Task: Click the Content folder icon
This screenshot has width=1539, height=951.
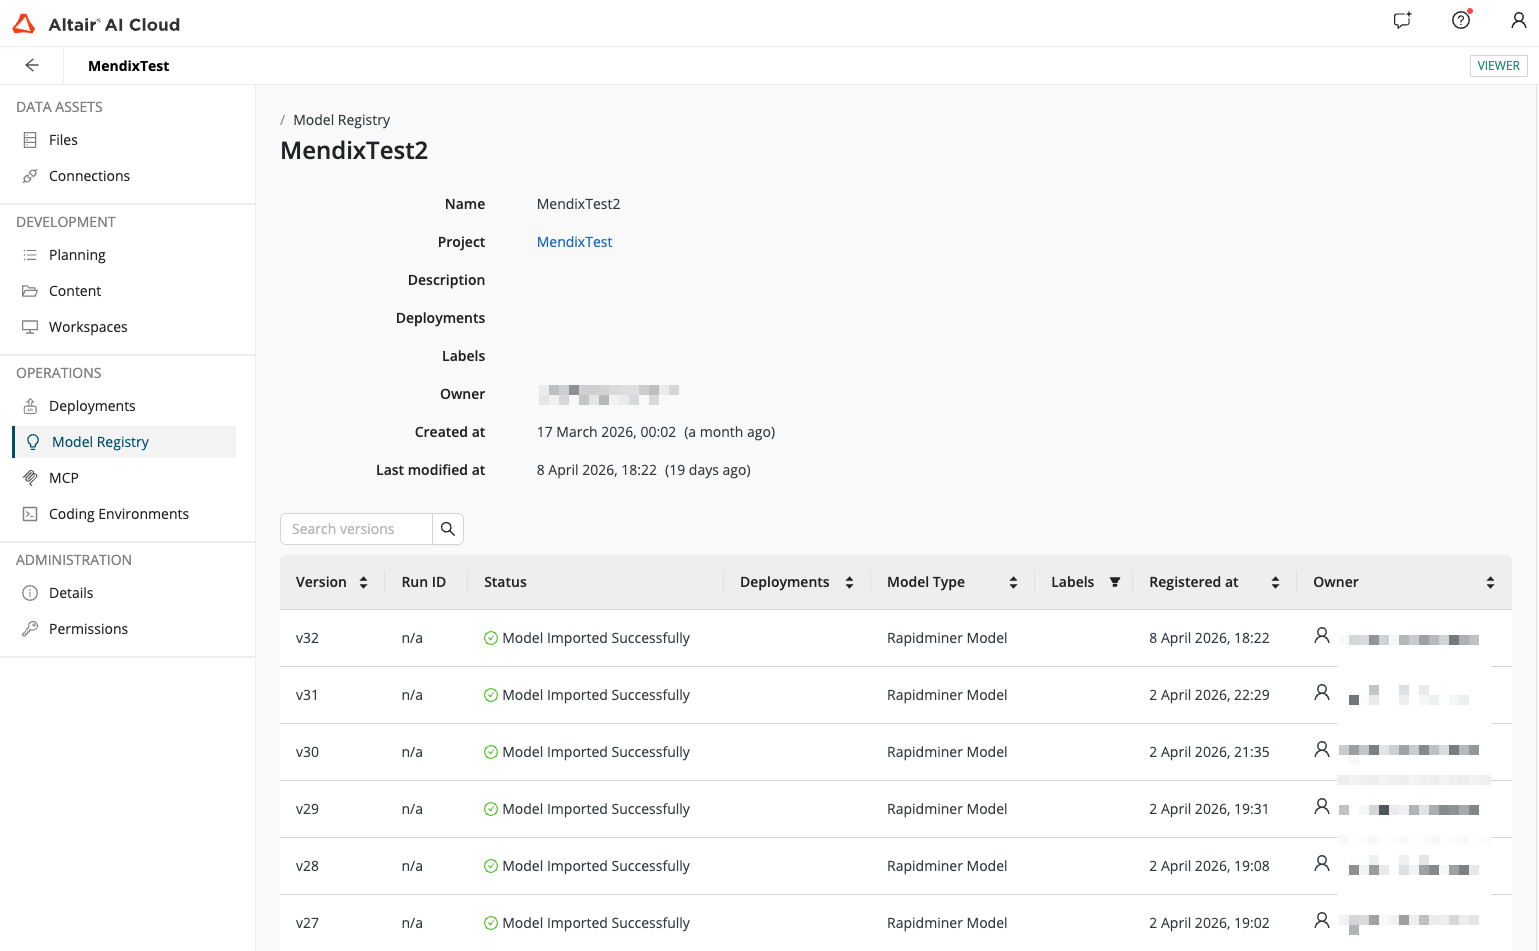Action: [x=30, y=291]
